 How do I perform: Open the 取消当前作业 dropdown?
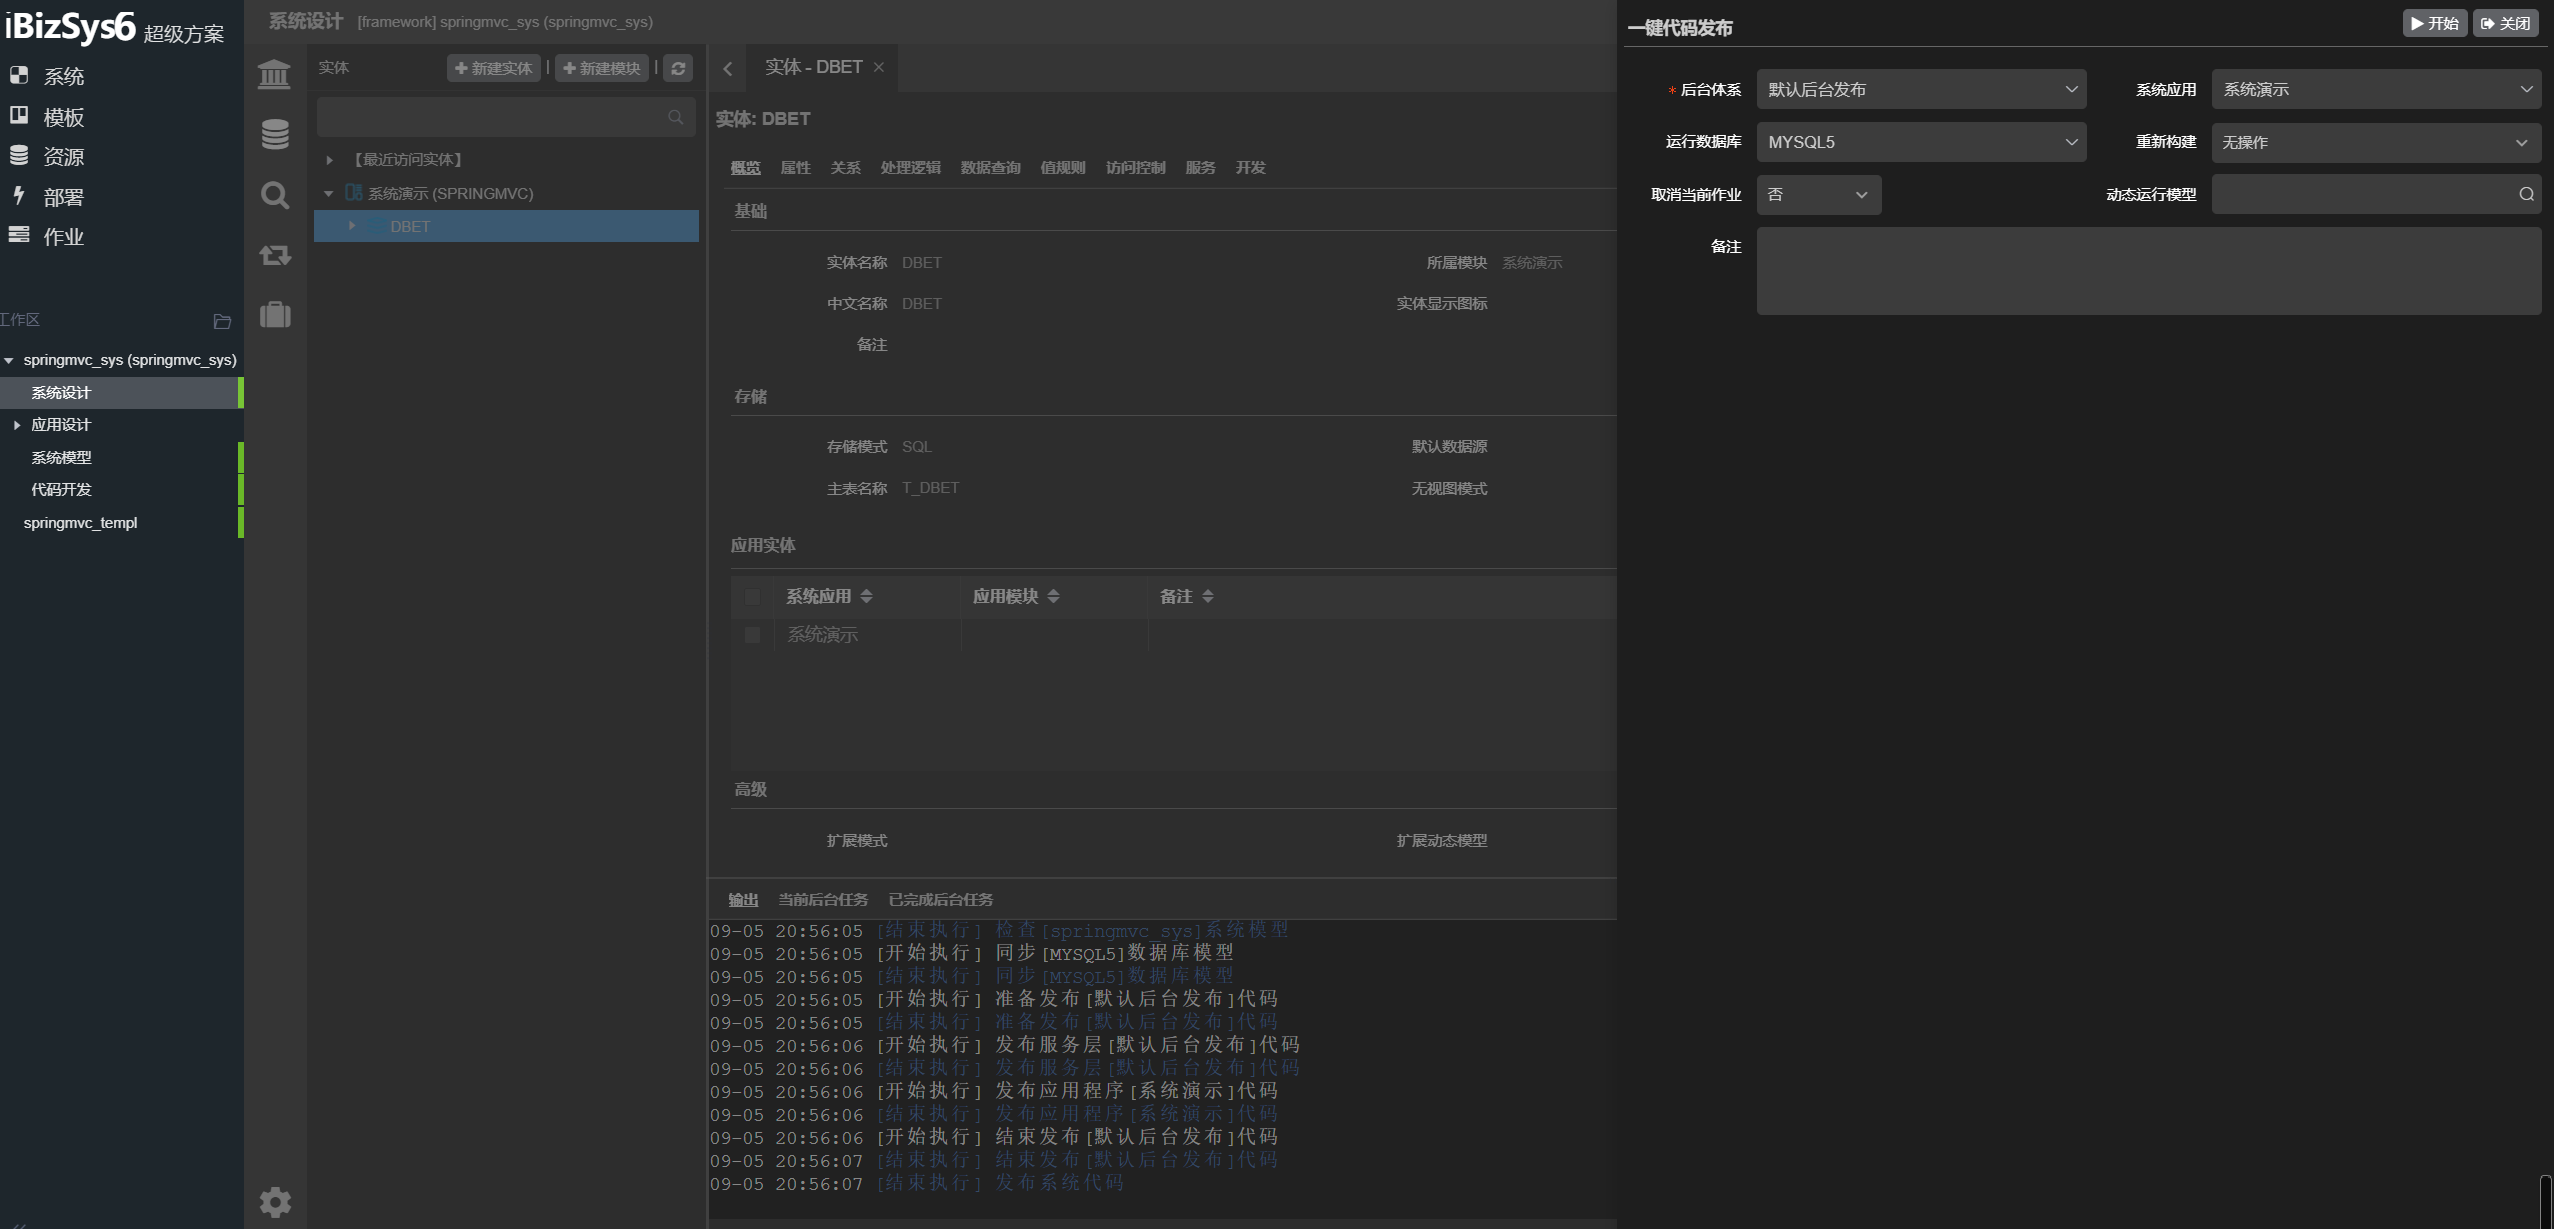[x=1819, y=195]
